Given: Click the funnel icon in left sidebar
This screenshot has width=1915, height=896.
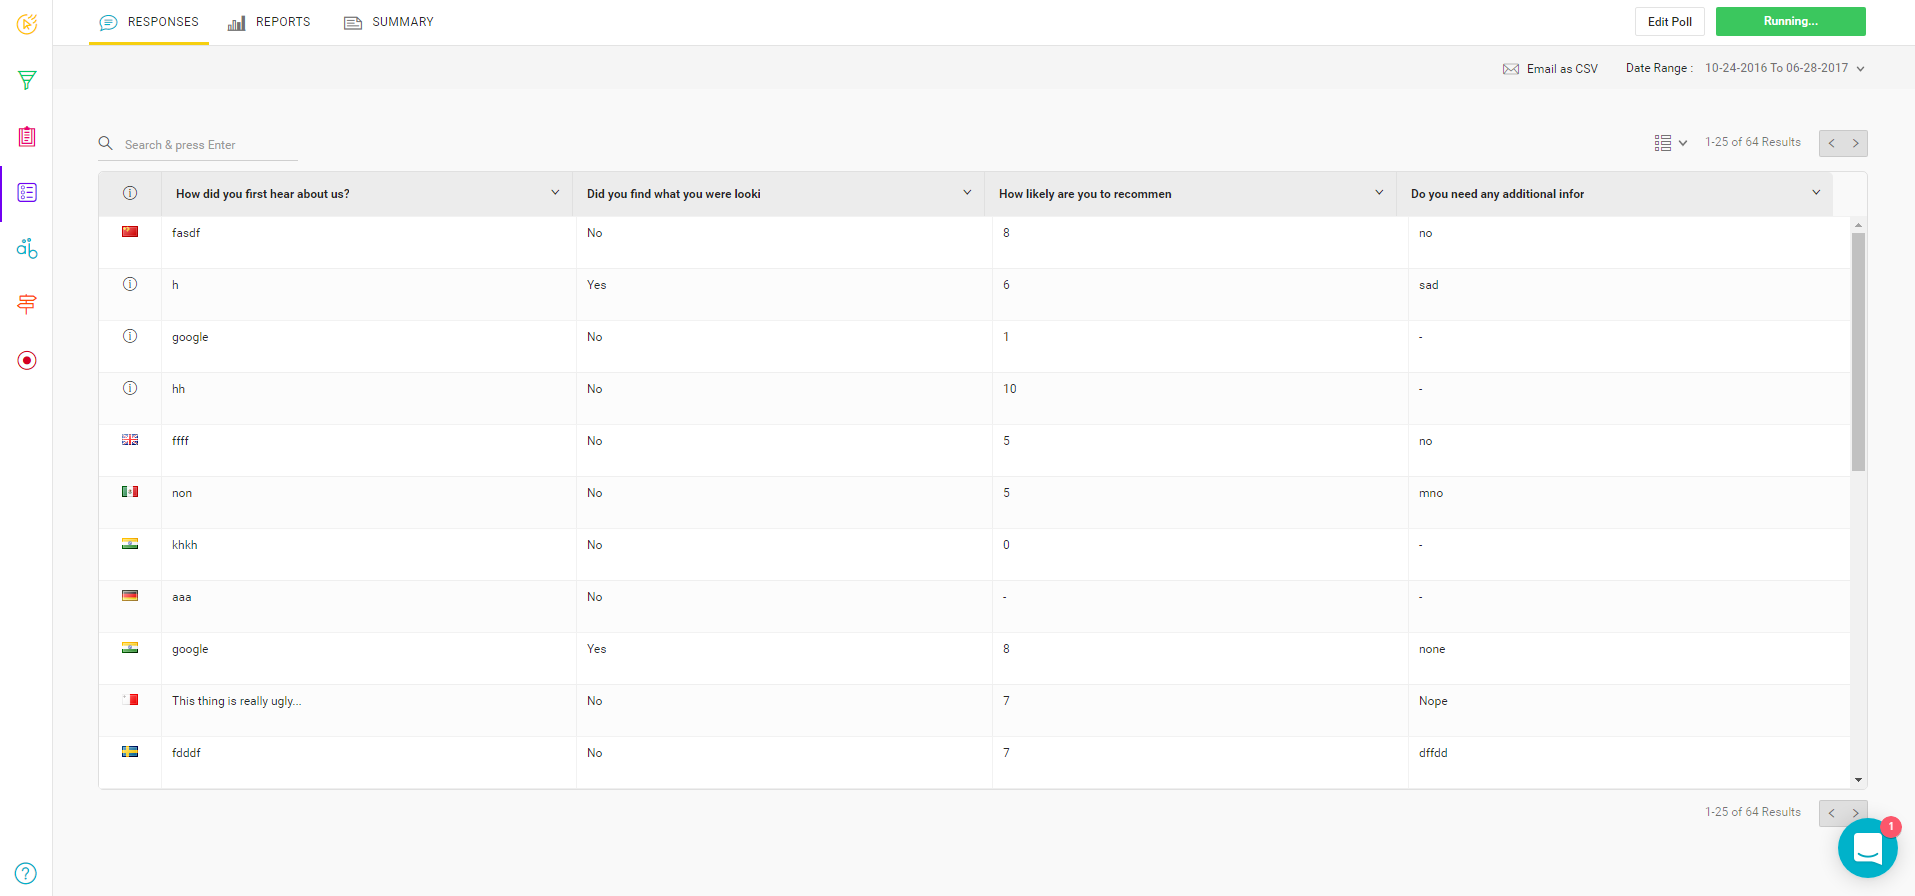Looking at the screenshot, I should (27, 80).
